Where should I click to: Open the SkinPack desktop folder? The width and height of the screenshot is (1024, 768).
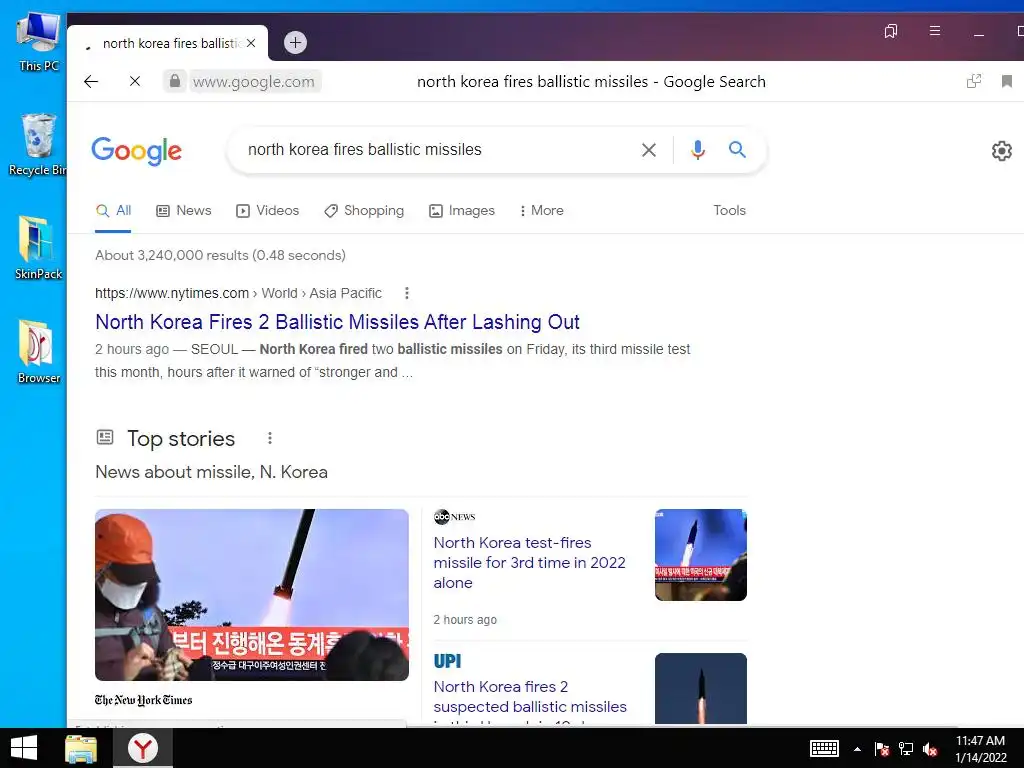(38, 248)
